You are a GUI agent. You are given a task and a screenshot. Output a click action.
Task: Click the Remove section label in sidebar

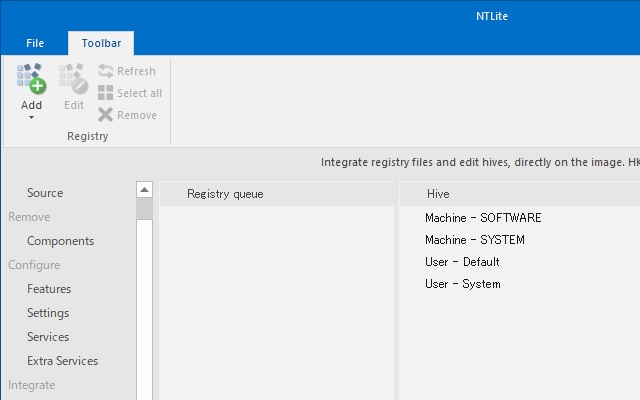pos(29,217)
